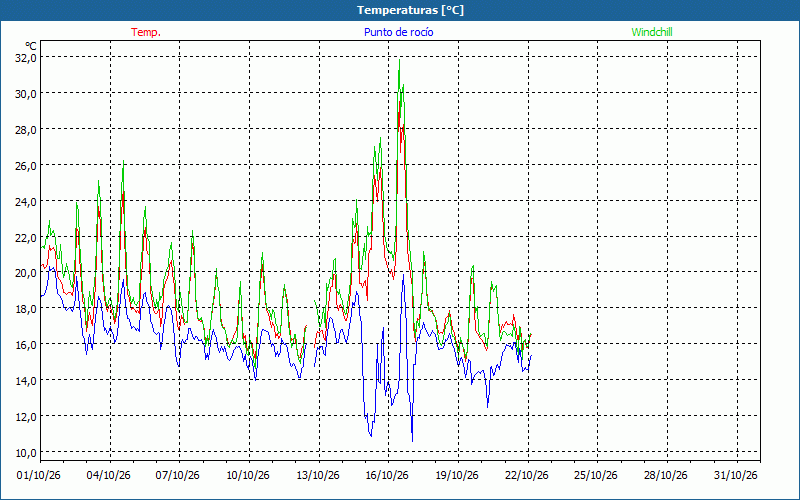Click the 10,0 y-axis label
Viewport: 800px width, 500px height.
(26, 453)
